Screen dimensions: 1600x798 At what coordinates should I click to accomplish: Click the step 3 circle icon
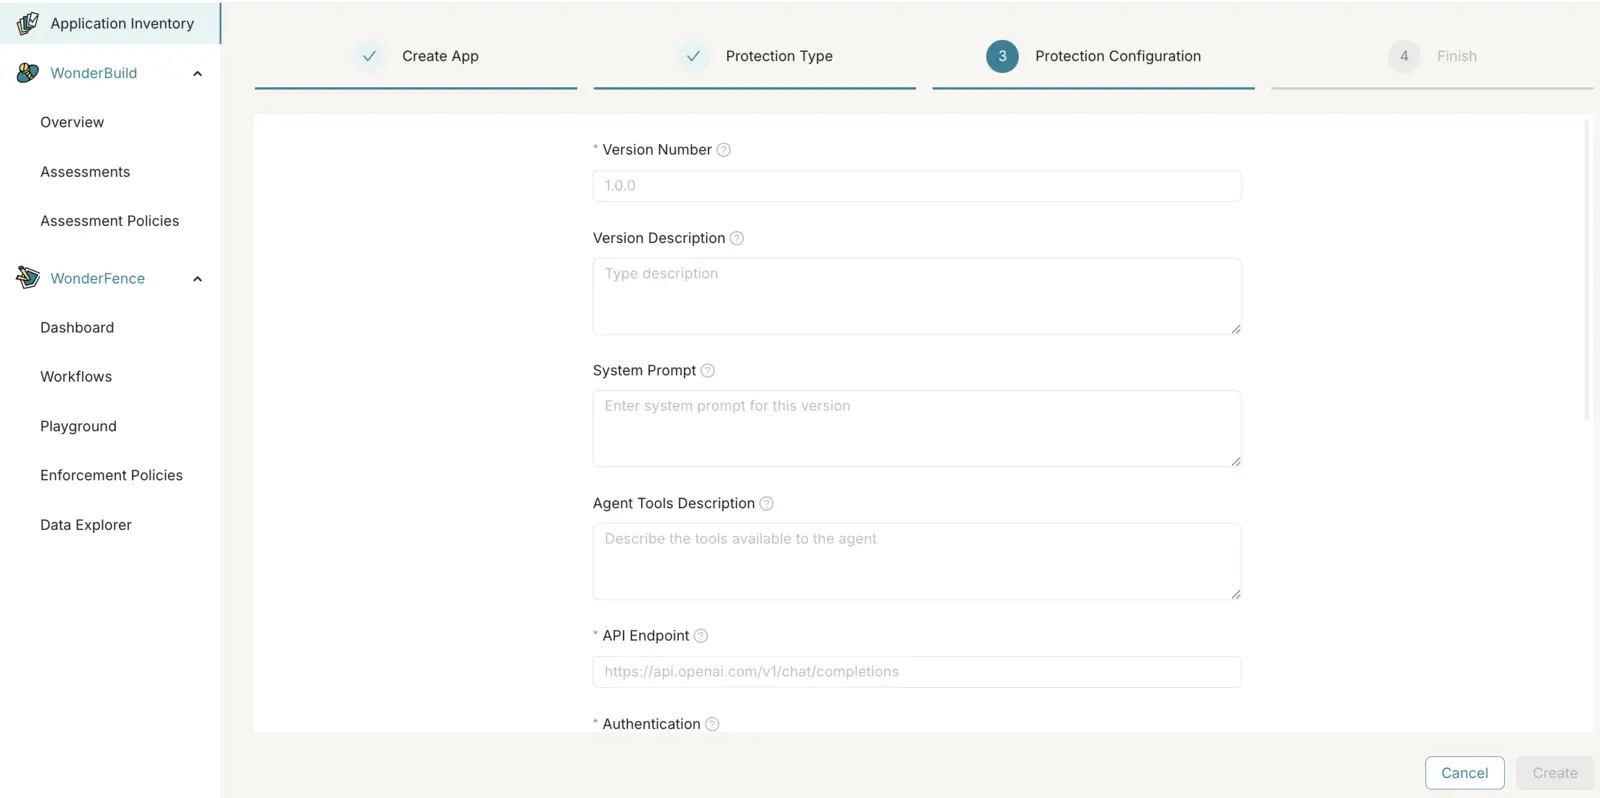click(1002, 56)
